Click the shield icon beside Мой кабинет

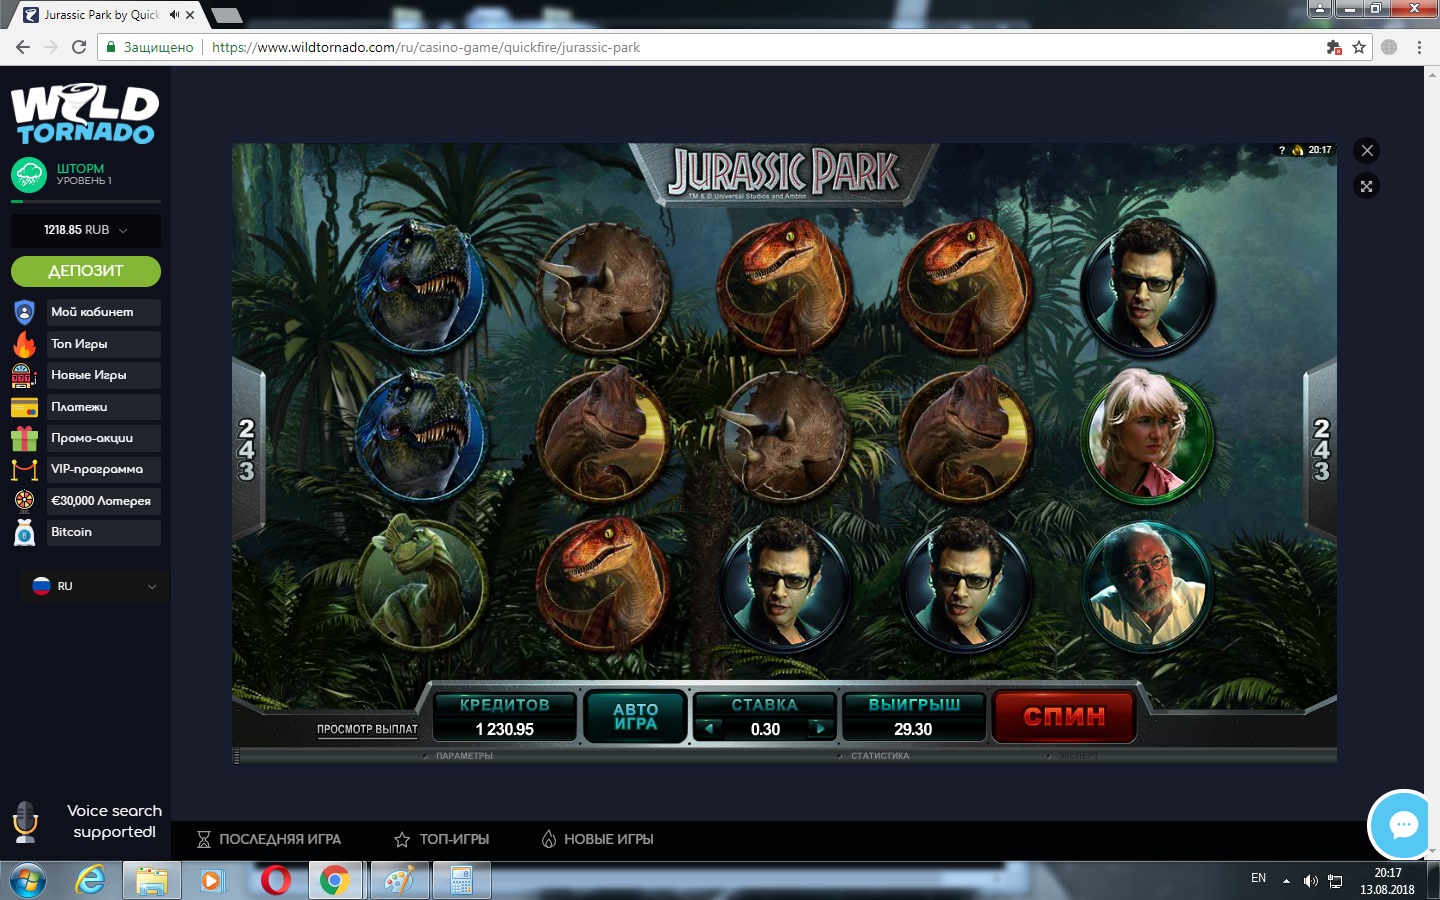tap(24, 312)
